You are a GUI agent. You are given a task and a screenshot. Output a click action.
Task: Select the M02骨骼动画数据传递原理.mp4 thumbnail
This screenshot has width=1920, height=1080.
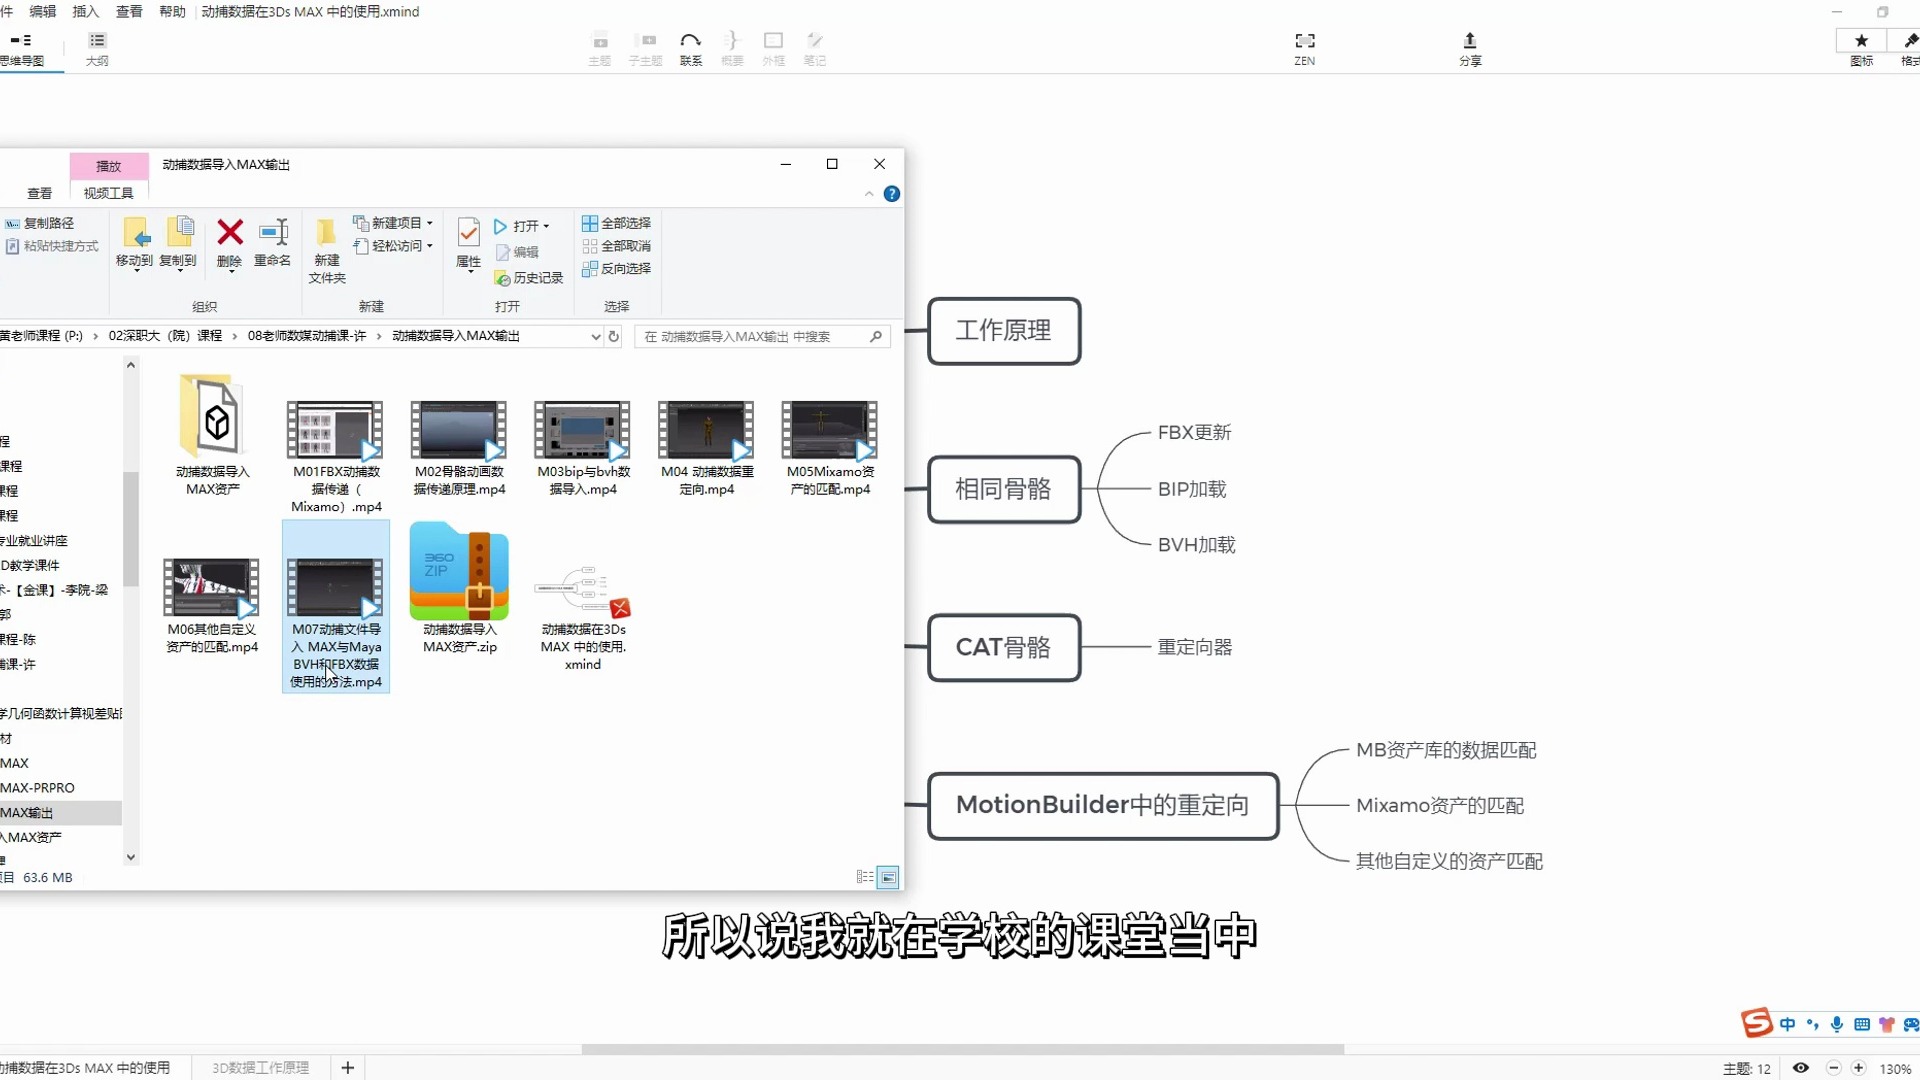[x=459, y=430]
